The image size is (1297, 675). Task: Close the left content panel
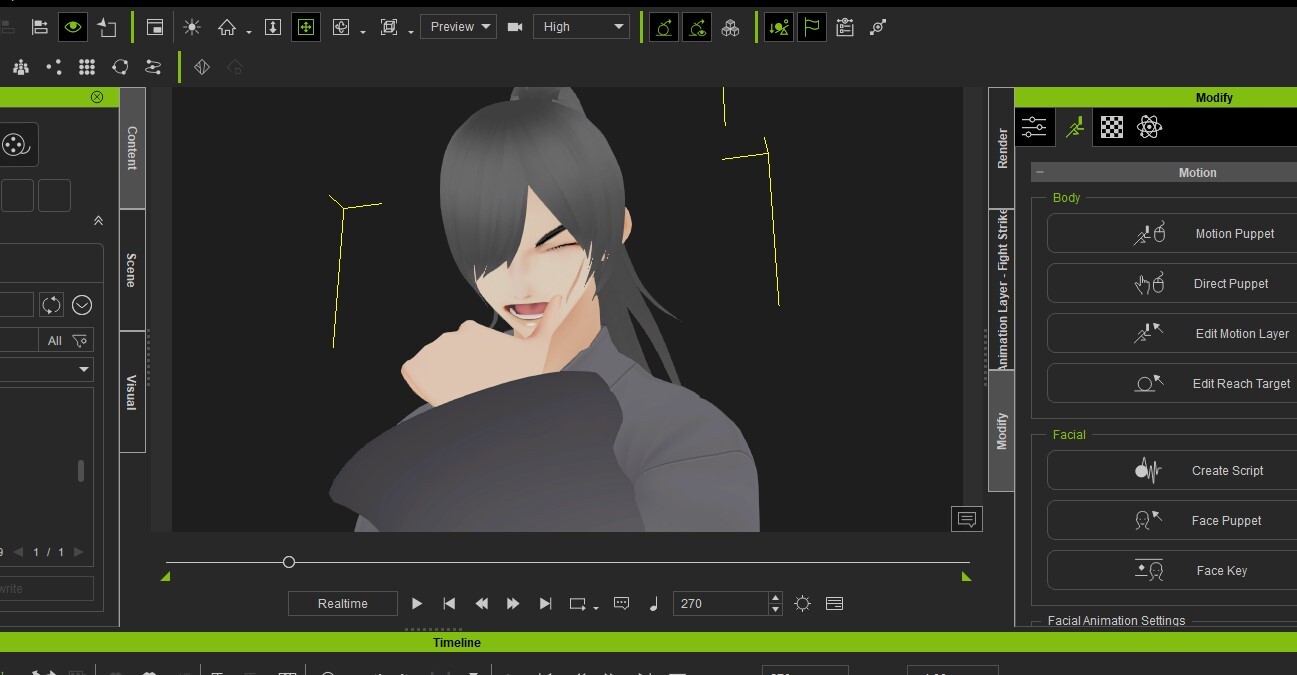coord(97,97)
